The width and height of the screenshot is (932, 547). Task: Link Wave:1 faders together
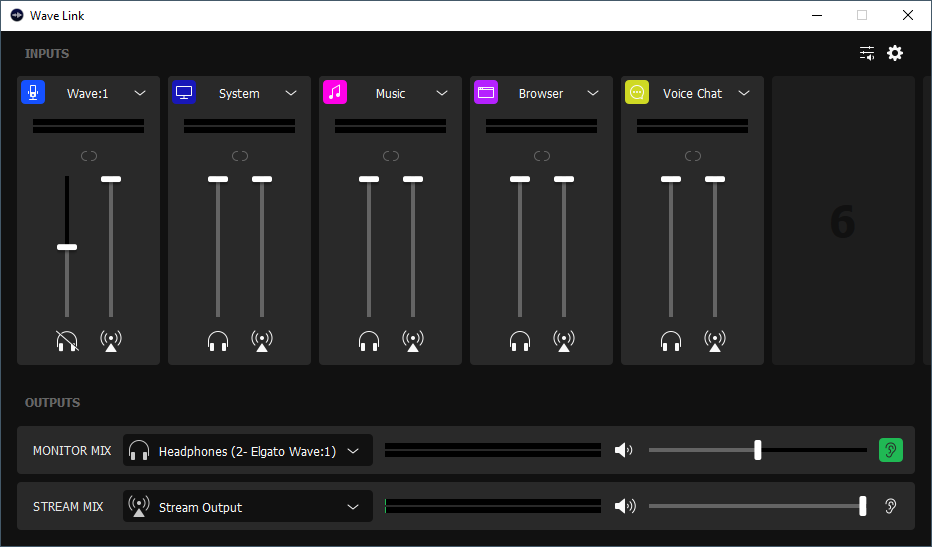click(x=89, y=156)
